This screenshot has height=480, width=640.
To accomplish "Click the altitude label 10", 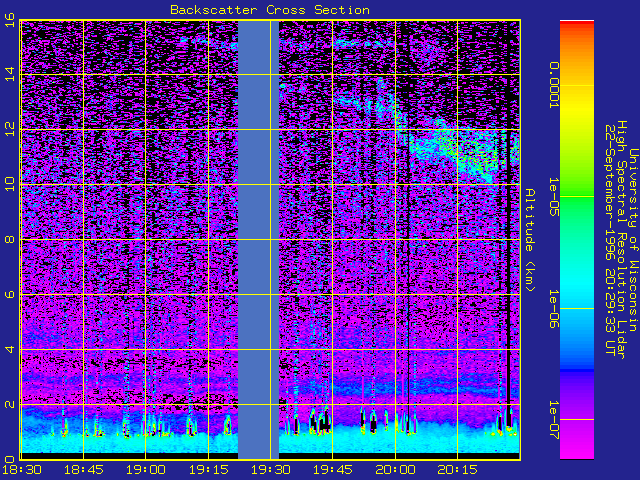I will pos(10,184).
